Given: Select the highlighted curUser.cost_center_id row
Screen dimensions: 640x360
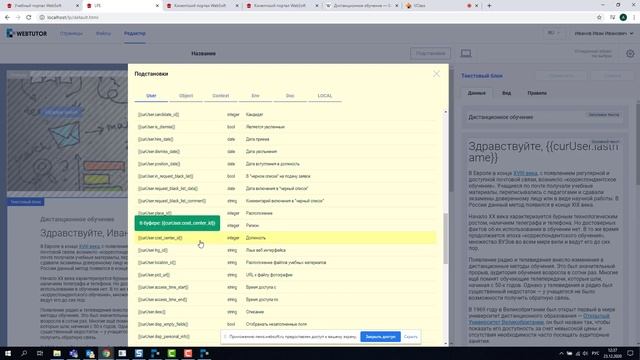Looking at the screenshot, I should pos(285,238).
